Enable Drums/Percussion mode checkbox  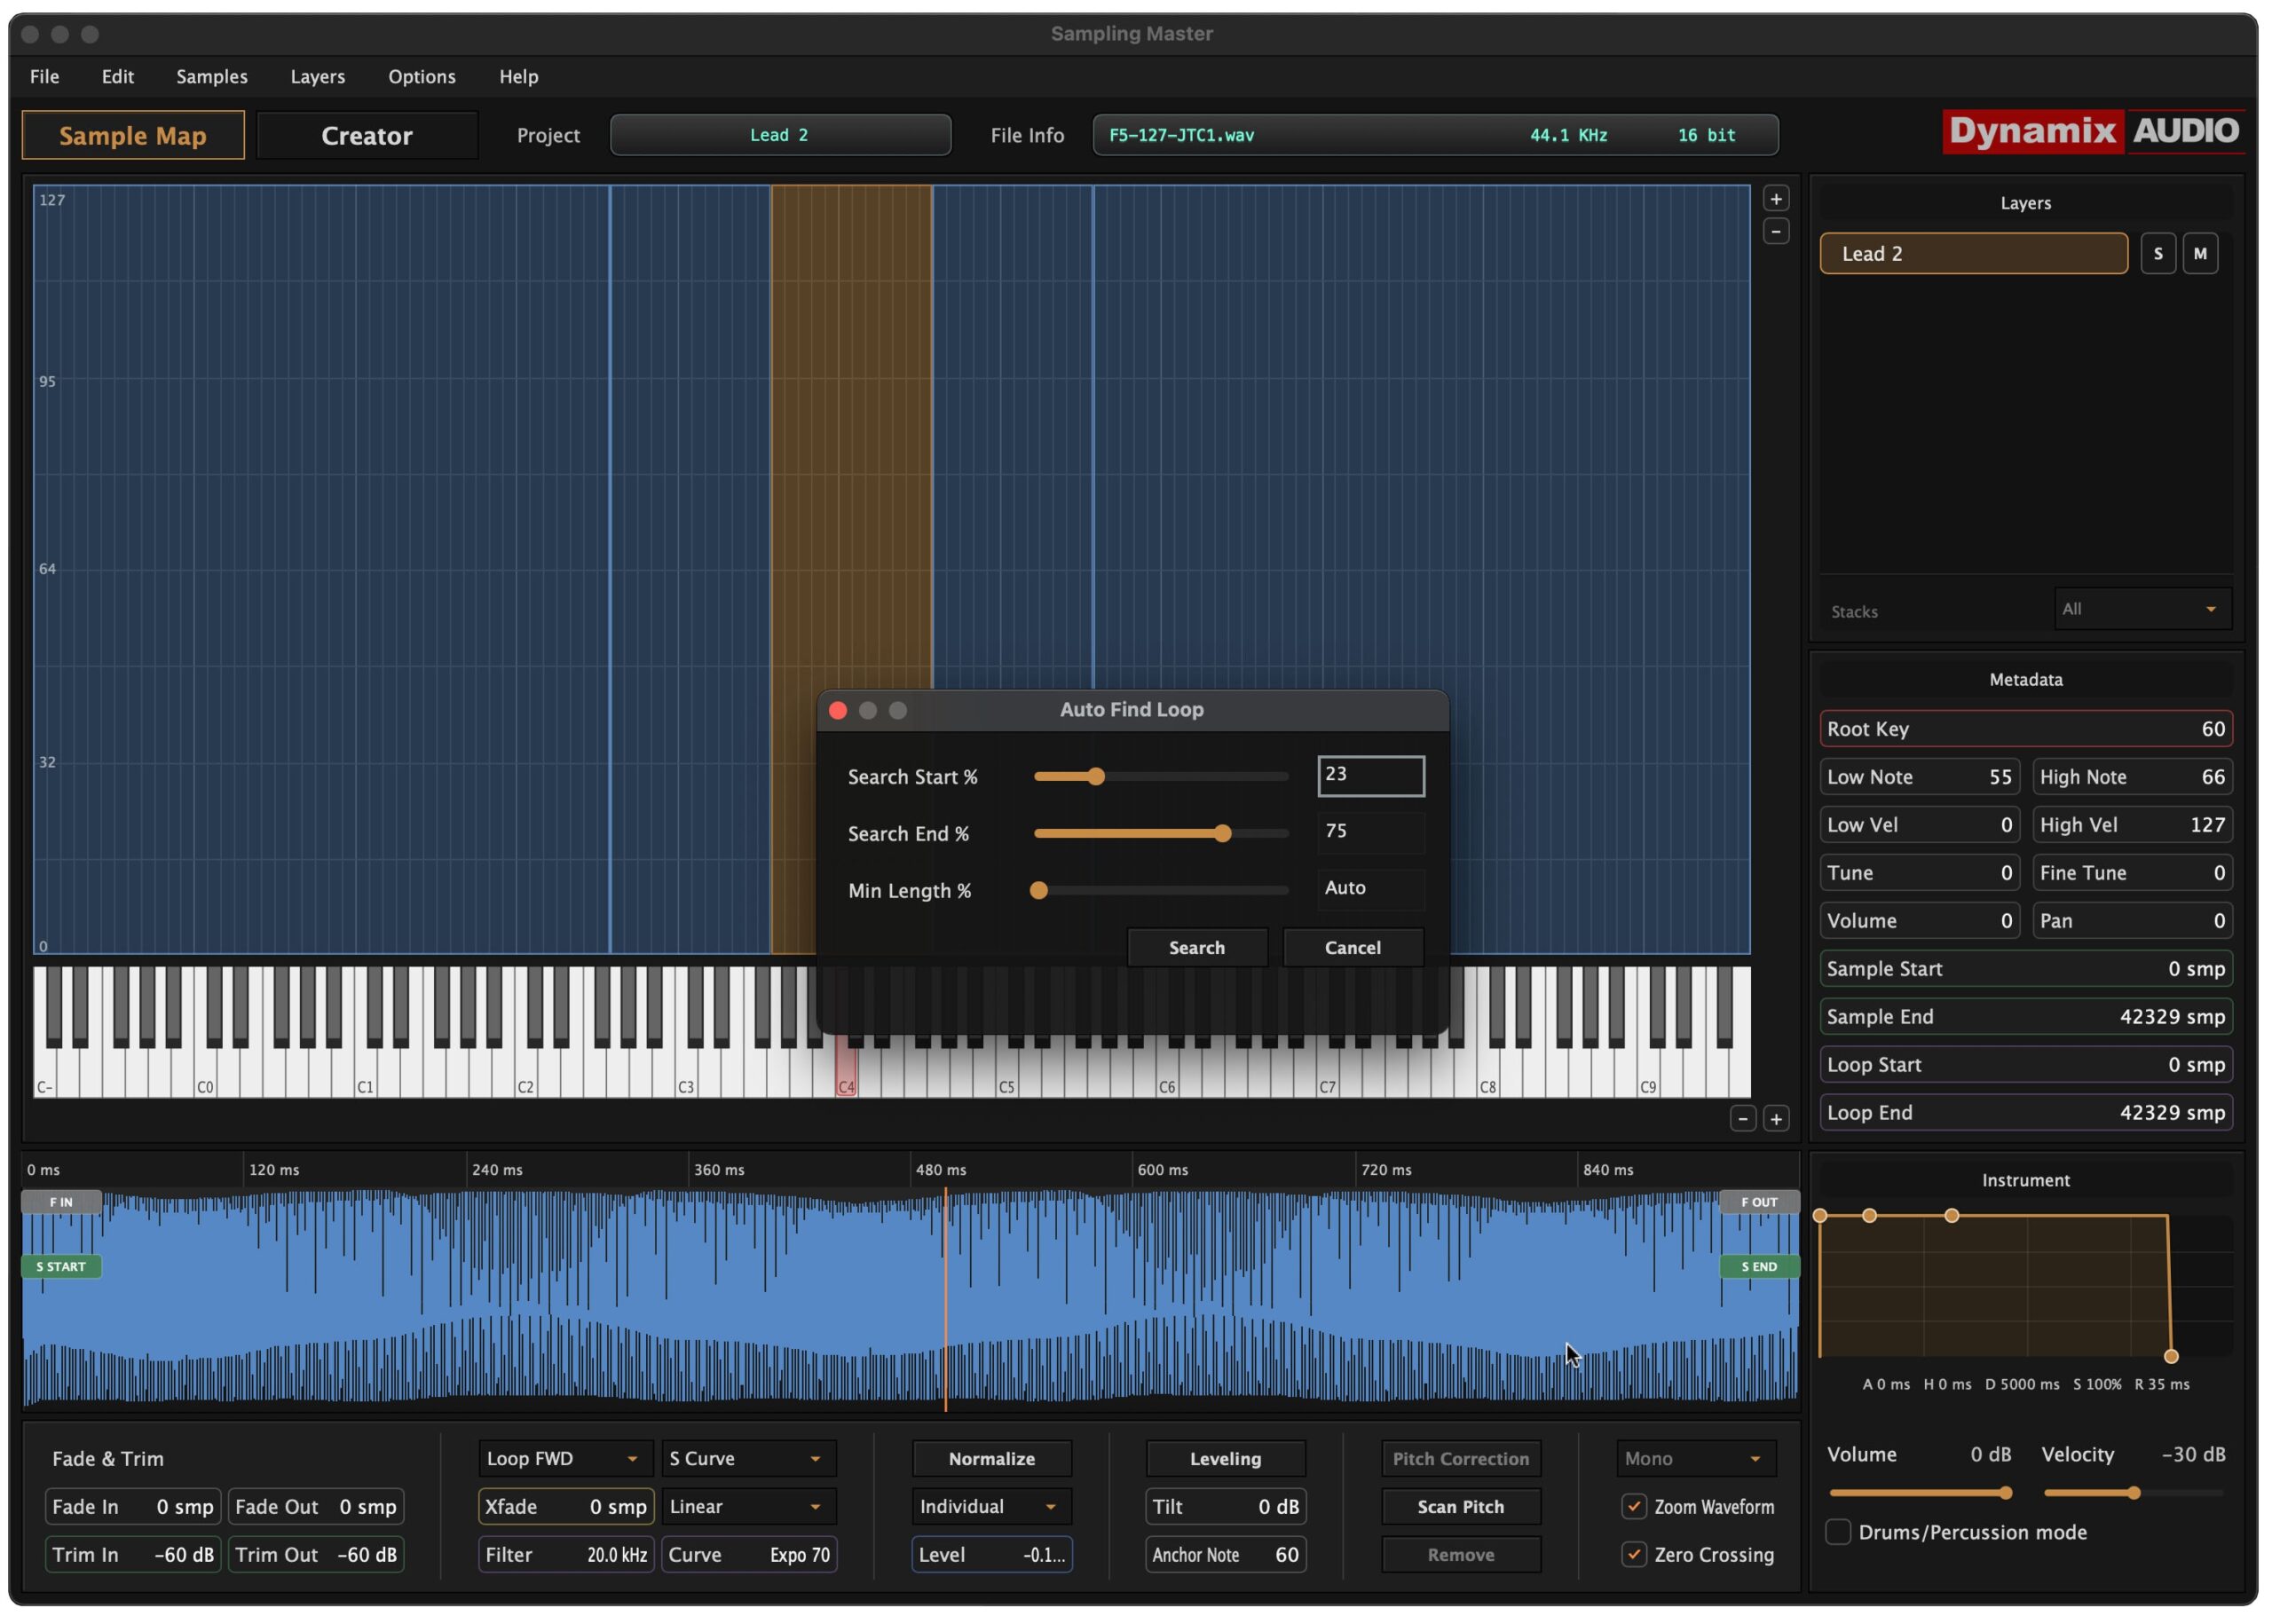[1837, 1532]
